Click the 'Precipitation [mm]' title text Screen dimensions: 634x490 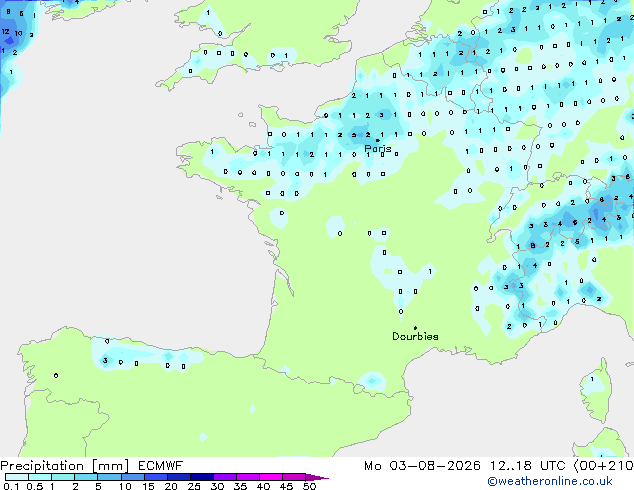coord(65,466)
